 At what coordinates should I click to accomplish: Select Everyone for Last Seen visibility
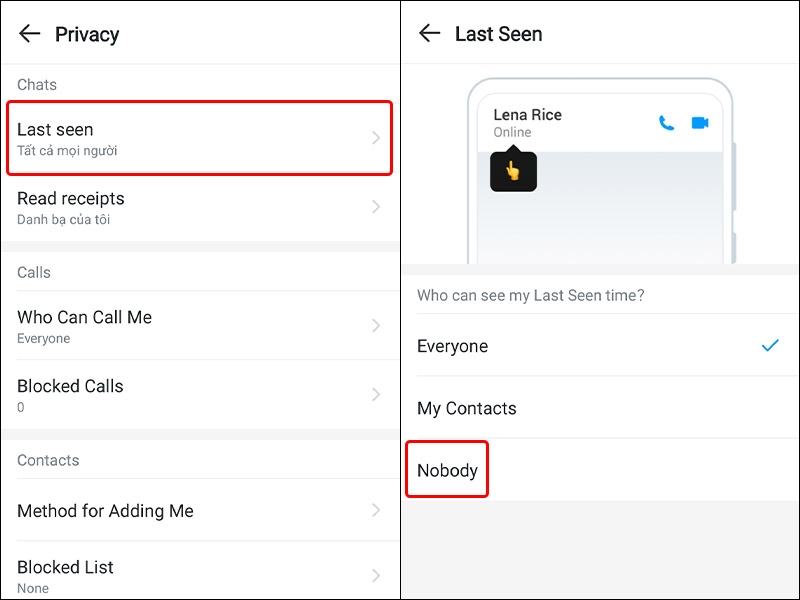[600, 346]
